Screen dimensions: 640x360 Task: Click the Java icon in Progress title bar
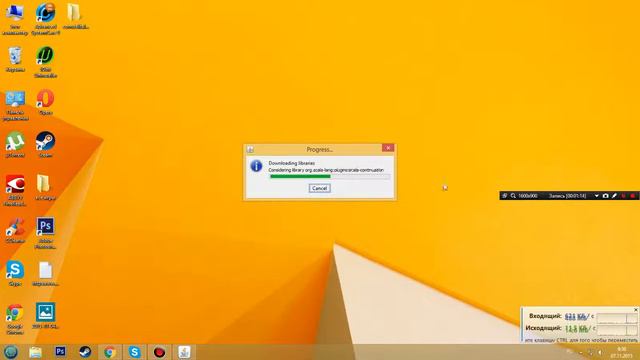250,149
